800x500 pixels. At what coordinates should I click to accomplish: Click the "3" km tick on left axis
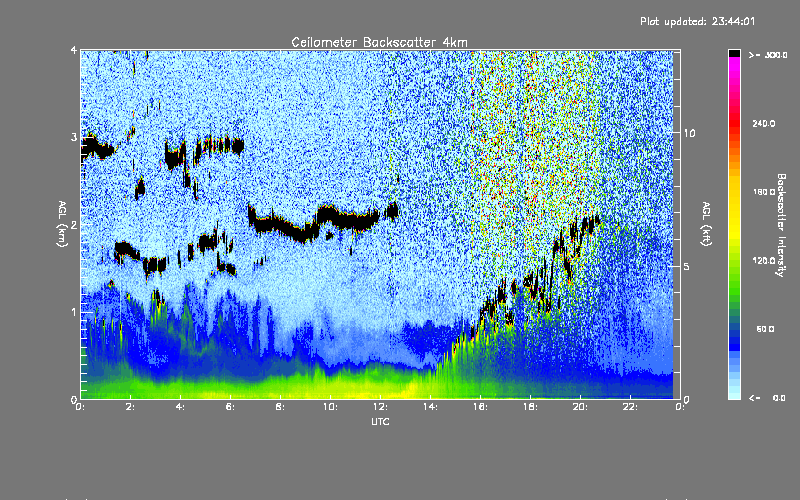click(x=74, y=137)
